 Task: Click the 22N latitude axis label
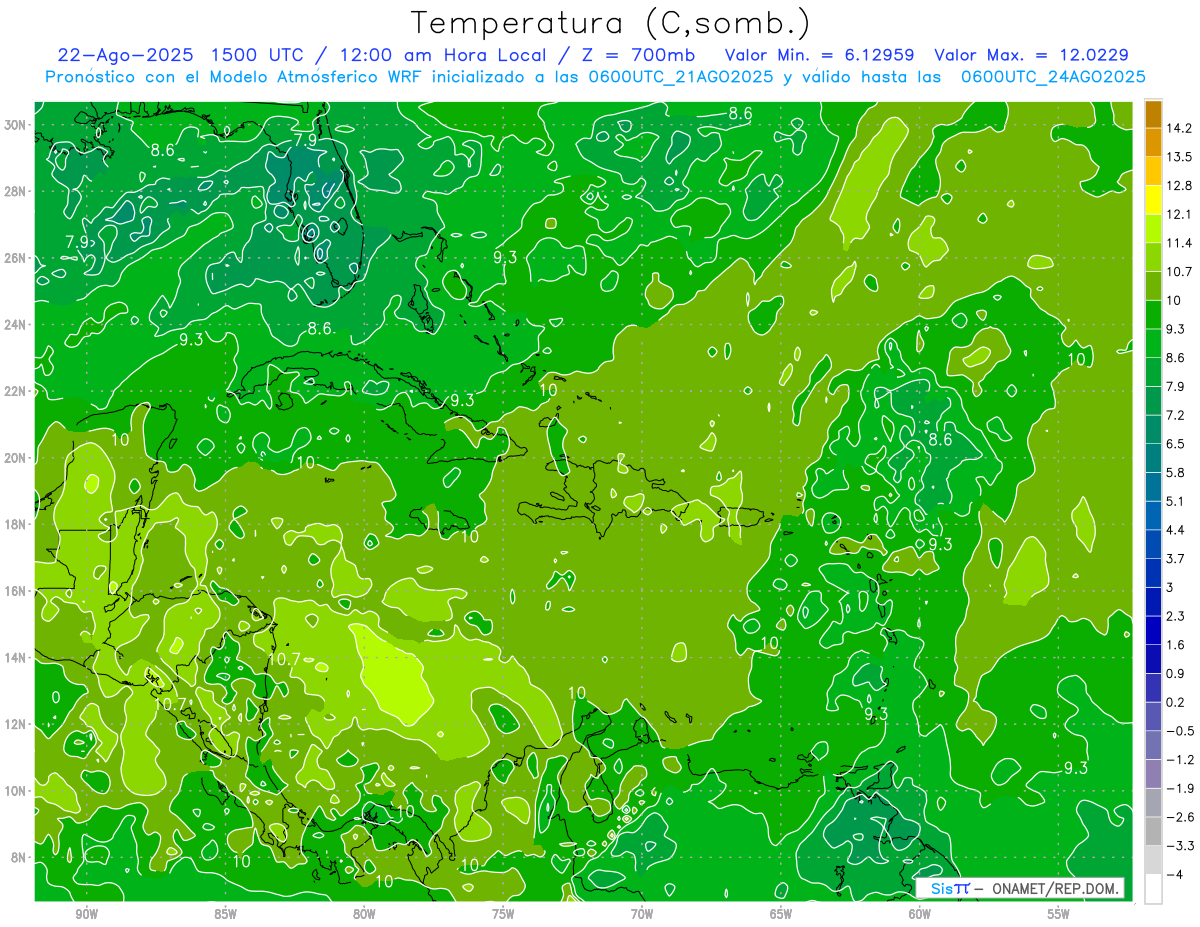[x=16, y=391]
